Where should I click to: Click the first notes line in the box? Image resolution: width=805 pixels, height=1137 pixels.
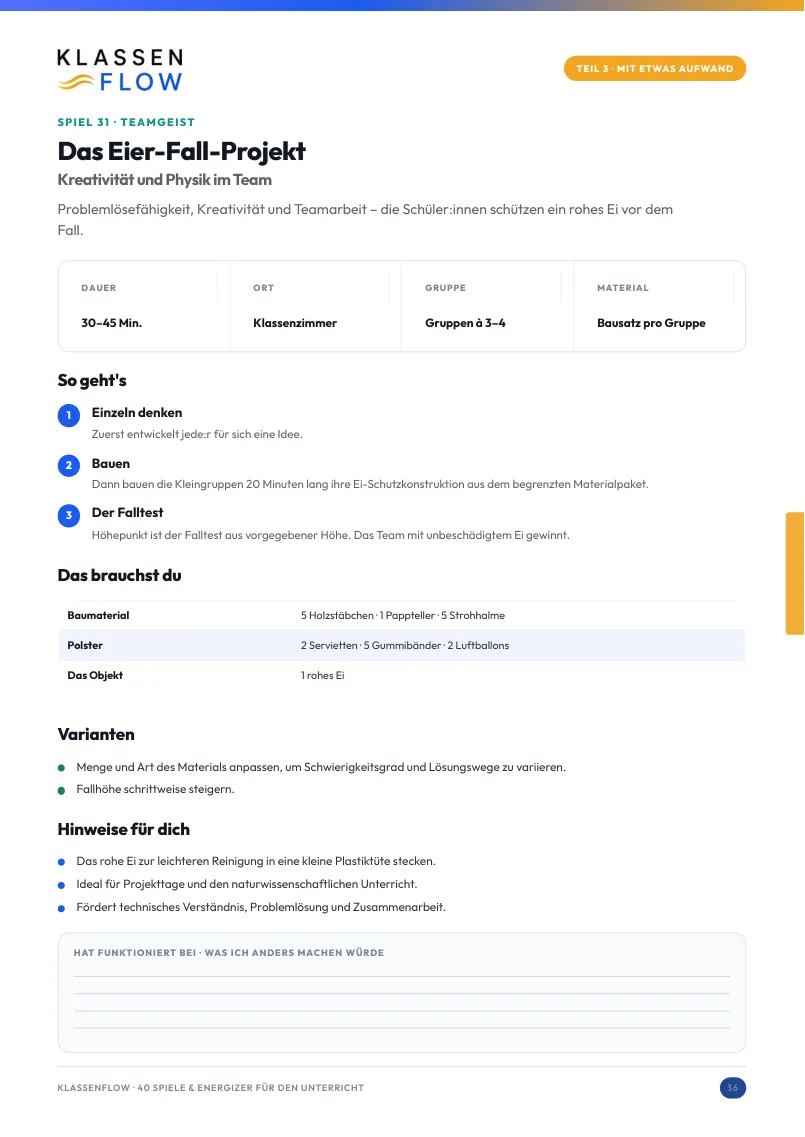[x=402, y=976]
